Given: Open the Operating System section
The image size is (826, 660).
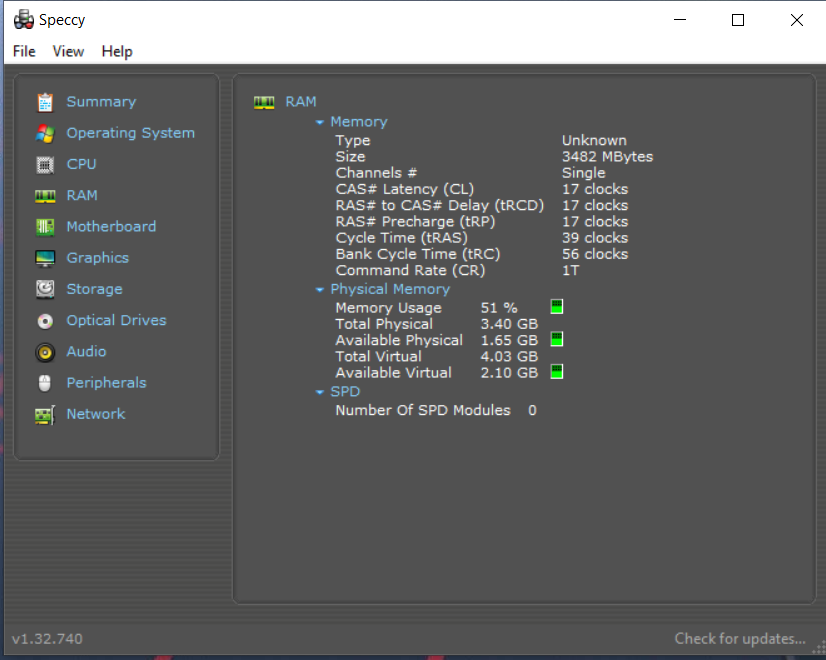Looking at the screenshot, I should click(131, 133).
